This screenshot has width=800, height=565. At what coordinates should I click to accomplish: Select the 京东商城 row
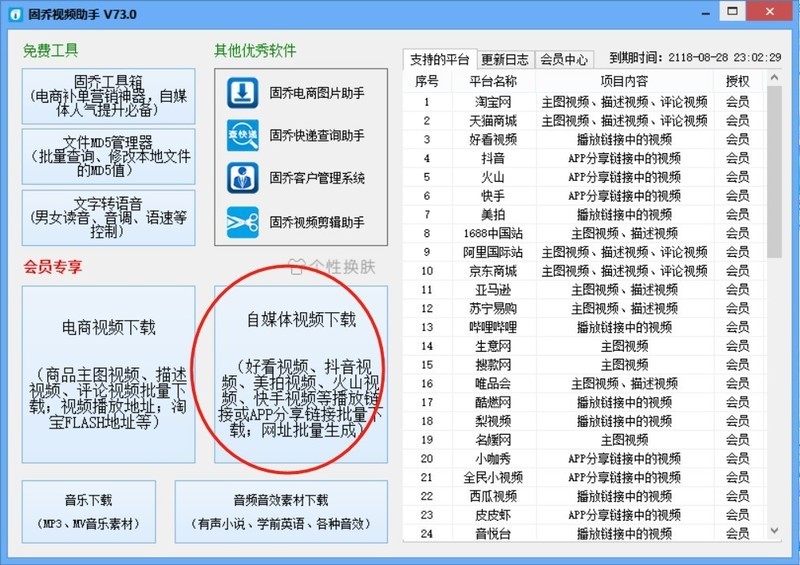pyautogui.click(x=585, y=271)
